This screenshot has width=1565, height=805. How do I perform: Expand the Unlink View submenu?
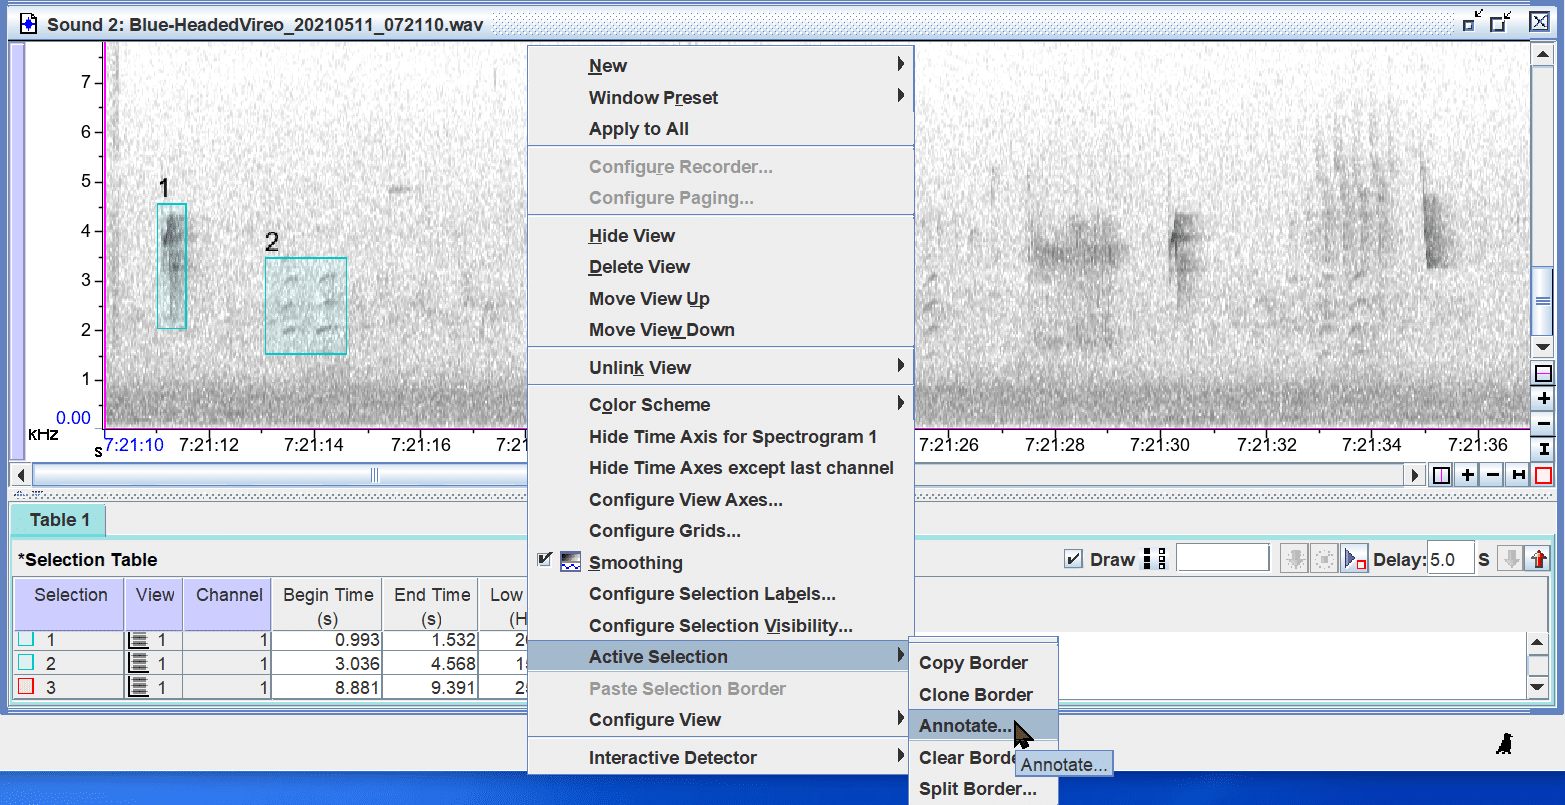[x=720, y=367]
